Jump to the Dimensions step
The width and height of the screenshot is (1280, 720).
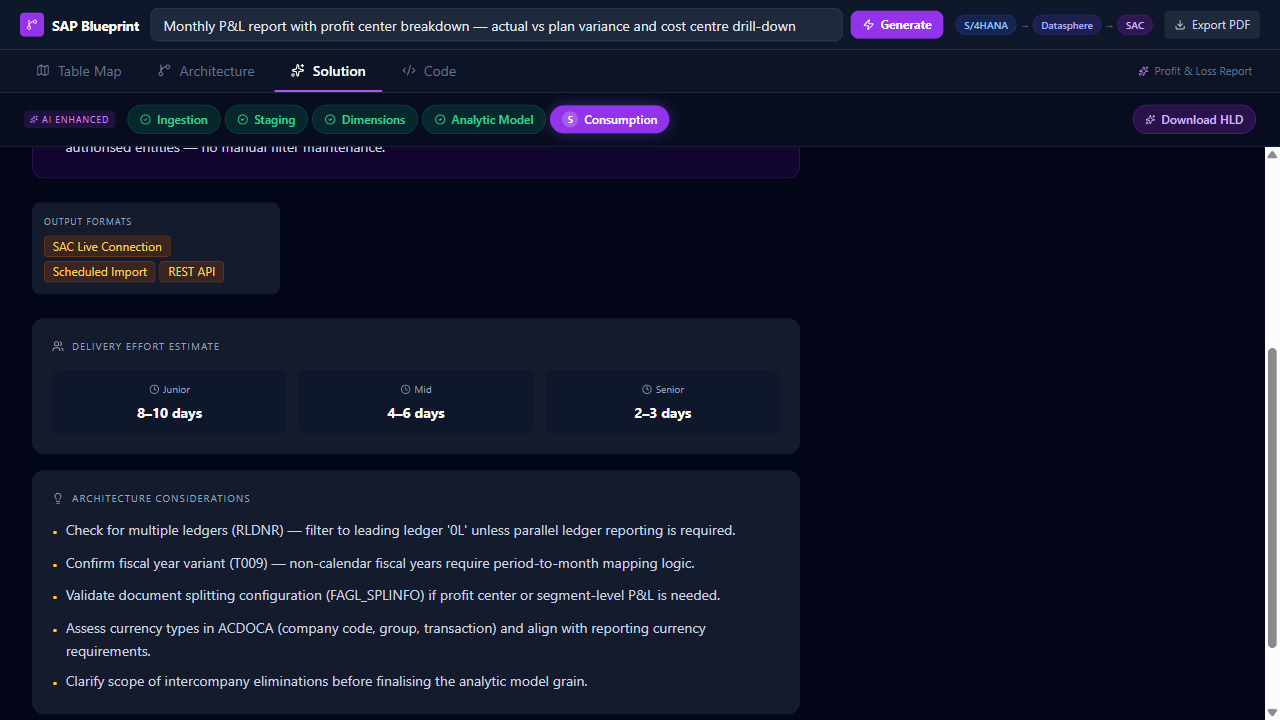[x=365, y=120]
